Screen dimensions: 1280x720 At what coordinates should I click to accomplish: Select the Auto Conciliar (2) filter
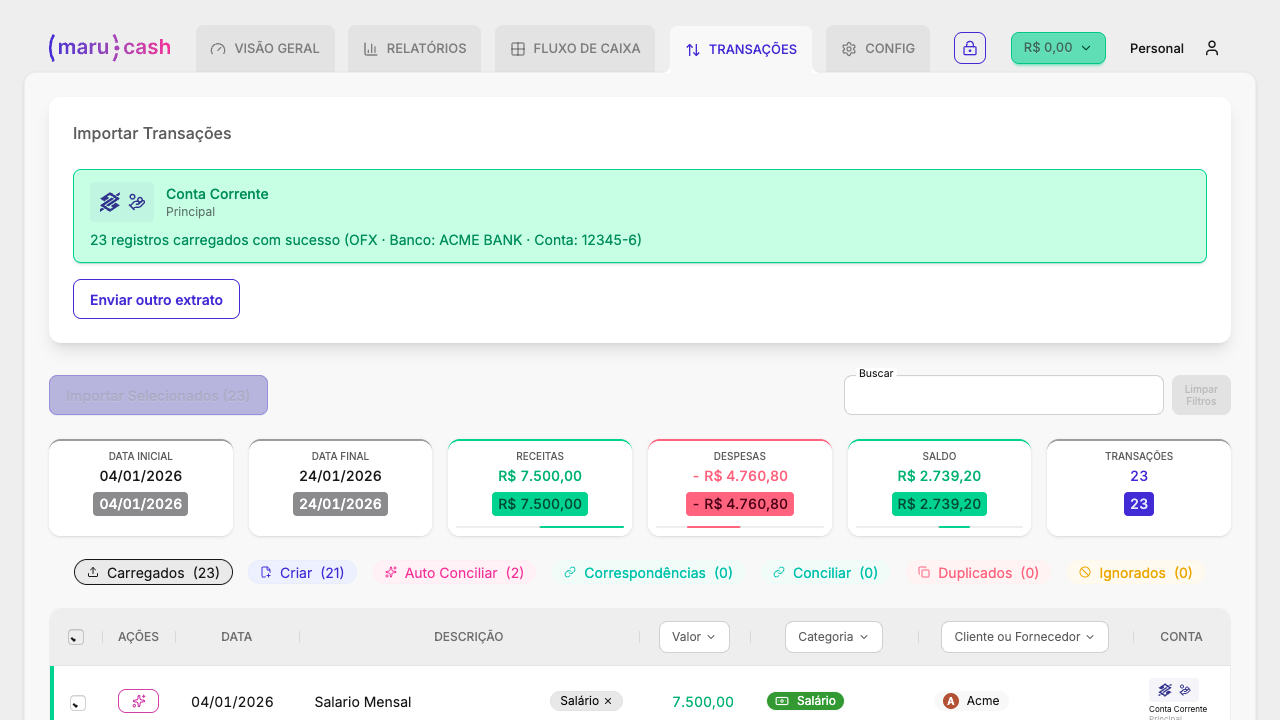pyautogui.click(x=453, y=572)
